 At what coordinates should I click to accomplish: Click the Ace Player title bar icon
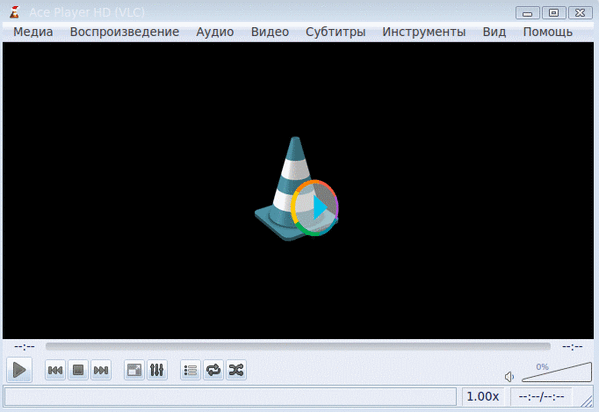click(15, 12)
